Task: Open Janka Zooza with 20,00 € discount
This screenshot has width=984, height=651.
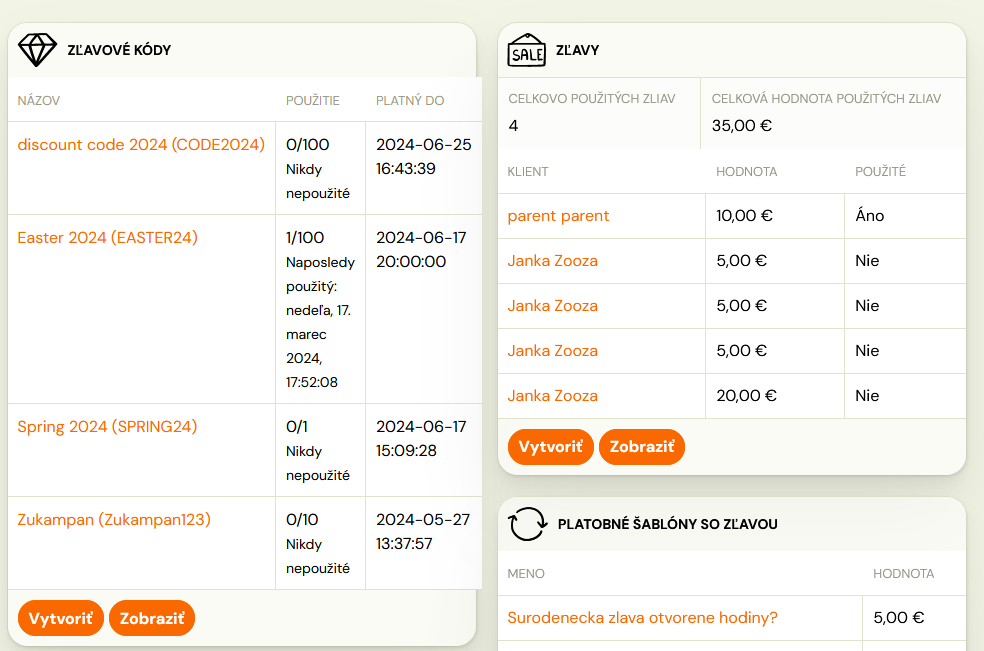Action: 552,395
